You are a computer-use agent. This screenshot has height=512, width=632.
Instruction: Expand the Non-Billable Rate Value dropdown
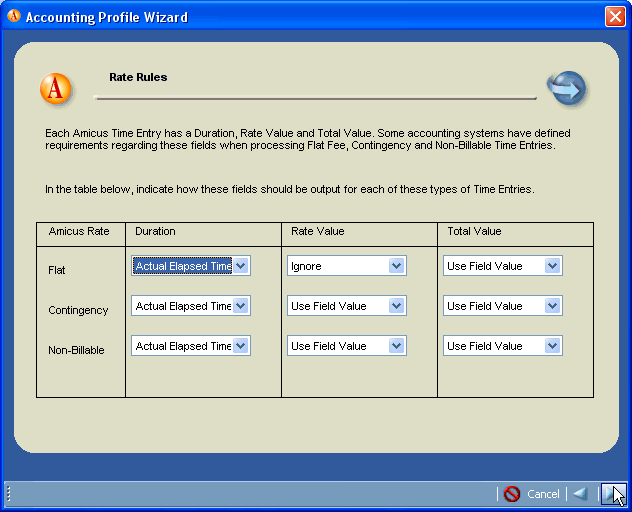pyautogui.click(x=396, y=346)
